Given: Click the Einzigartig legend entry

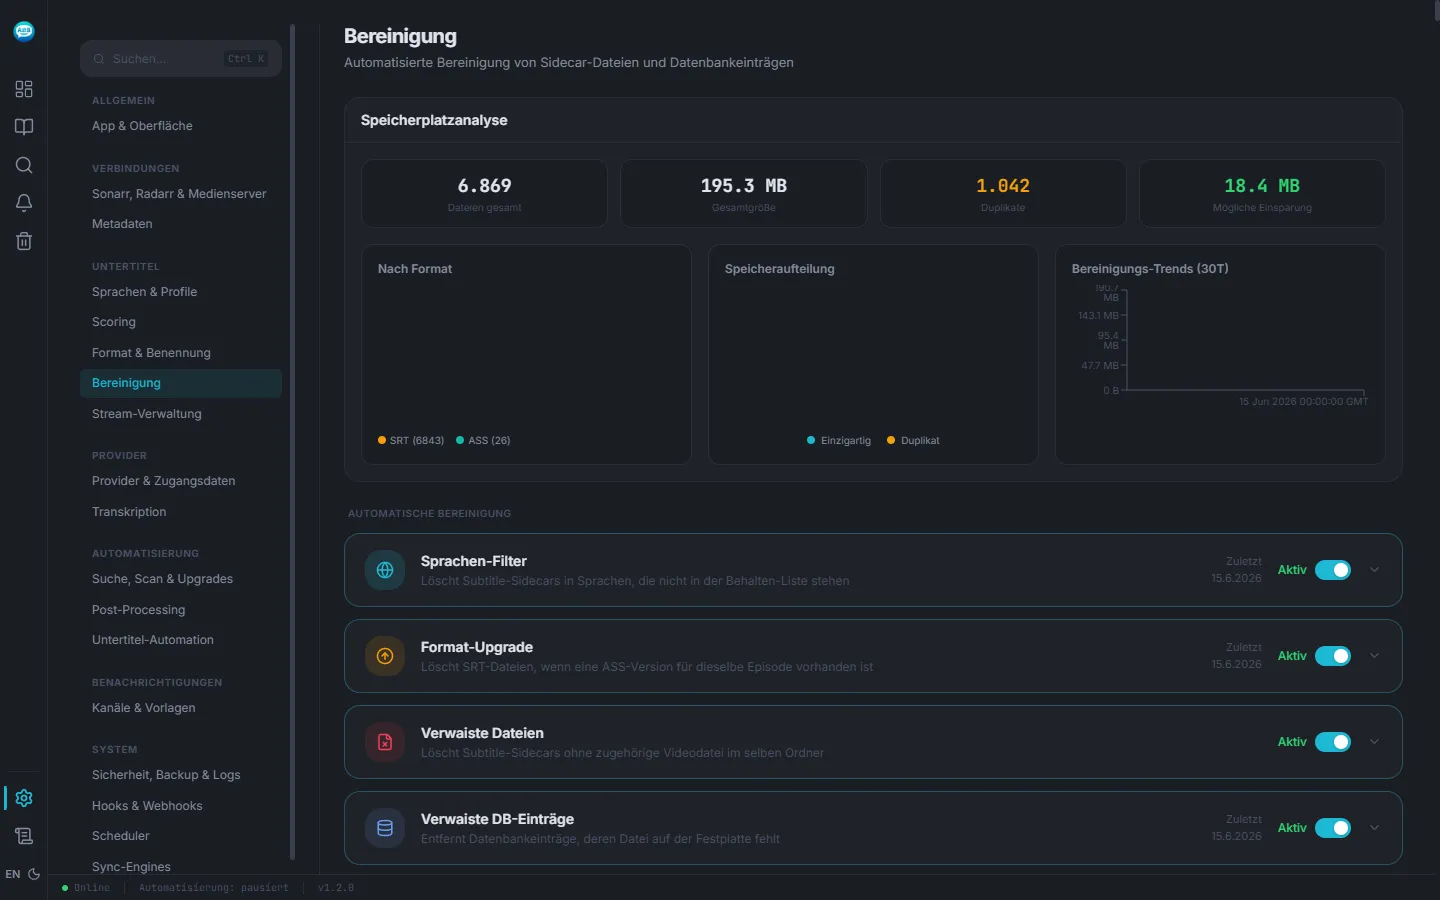Looking at the screenshot, I should tap(839, 440).
